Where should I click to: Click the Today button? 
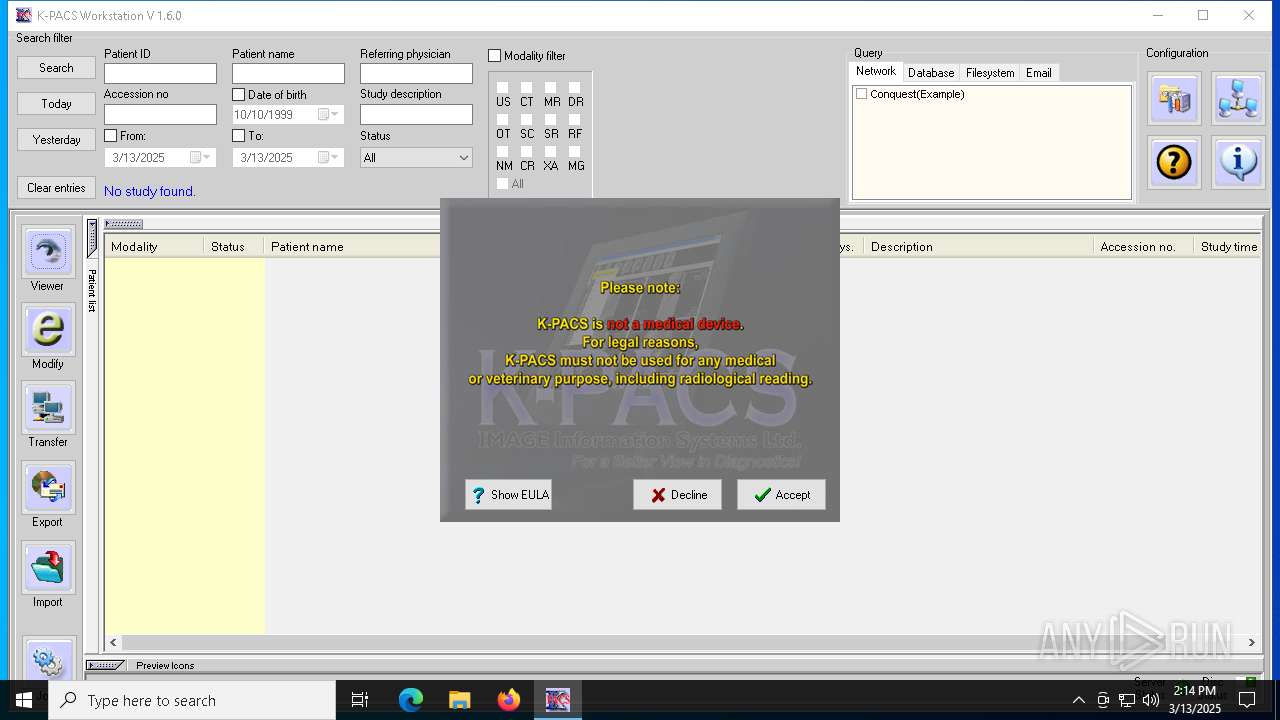pos(56,104)
